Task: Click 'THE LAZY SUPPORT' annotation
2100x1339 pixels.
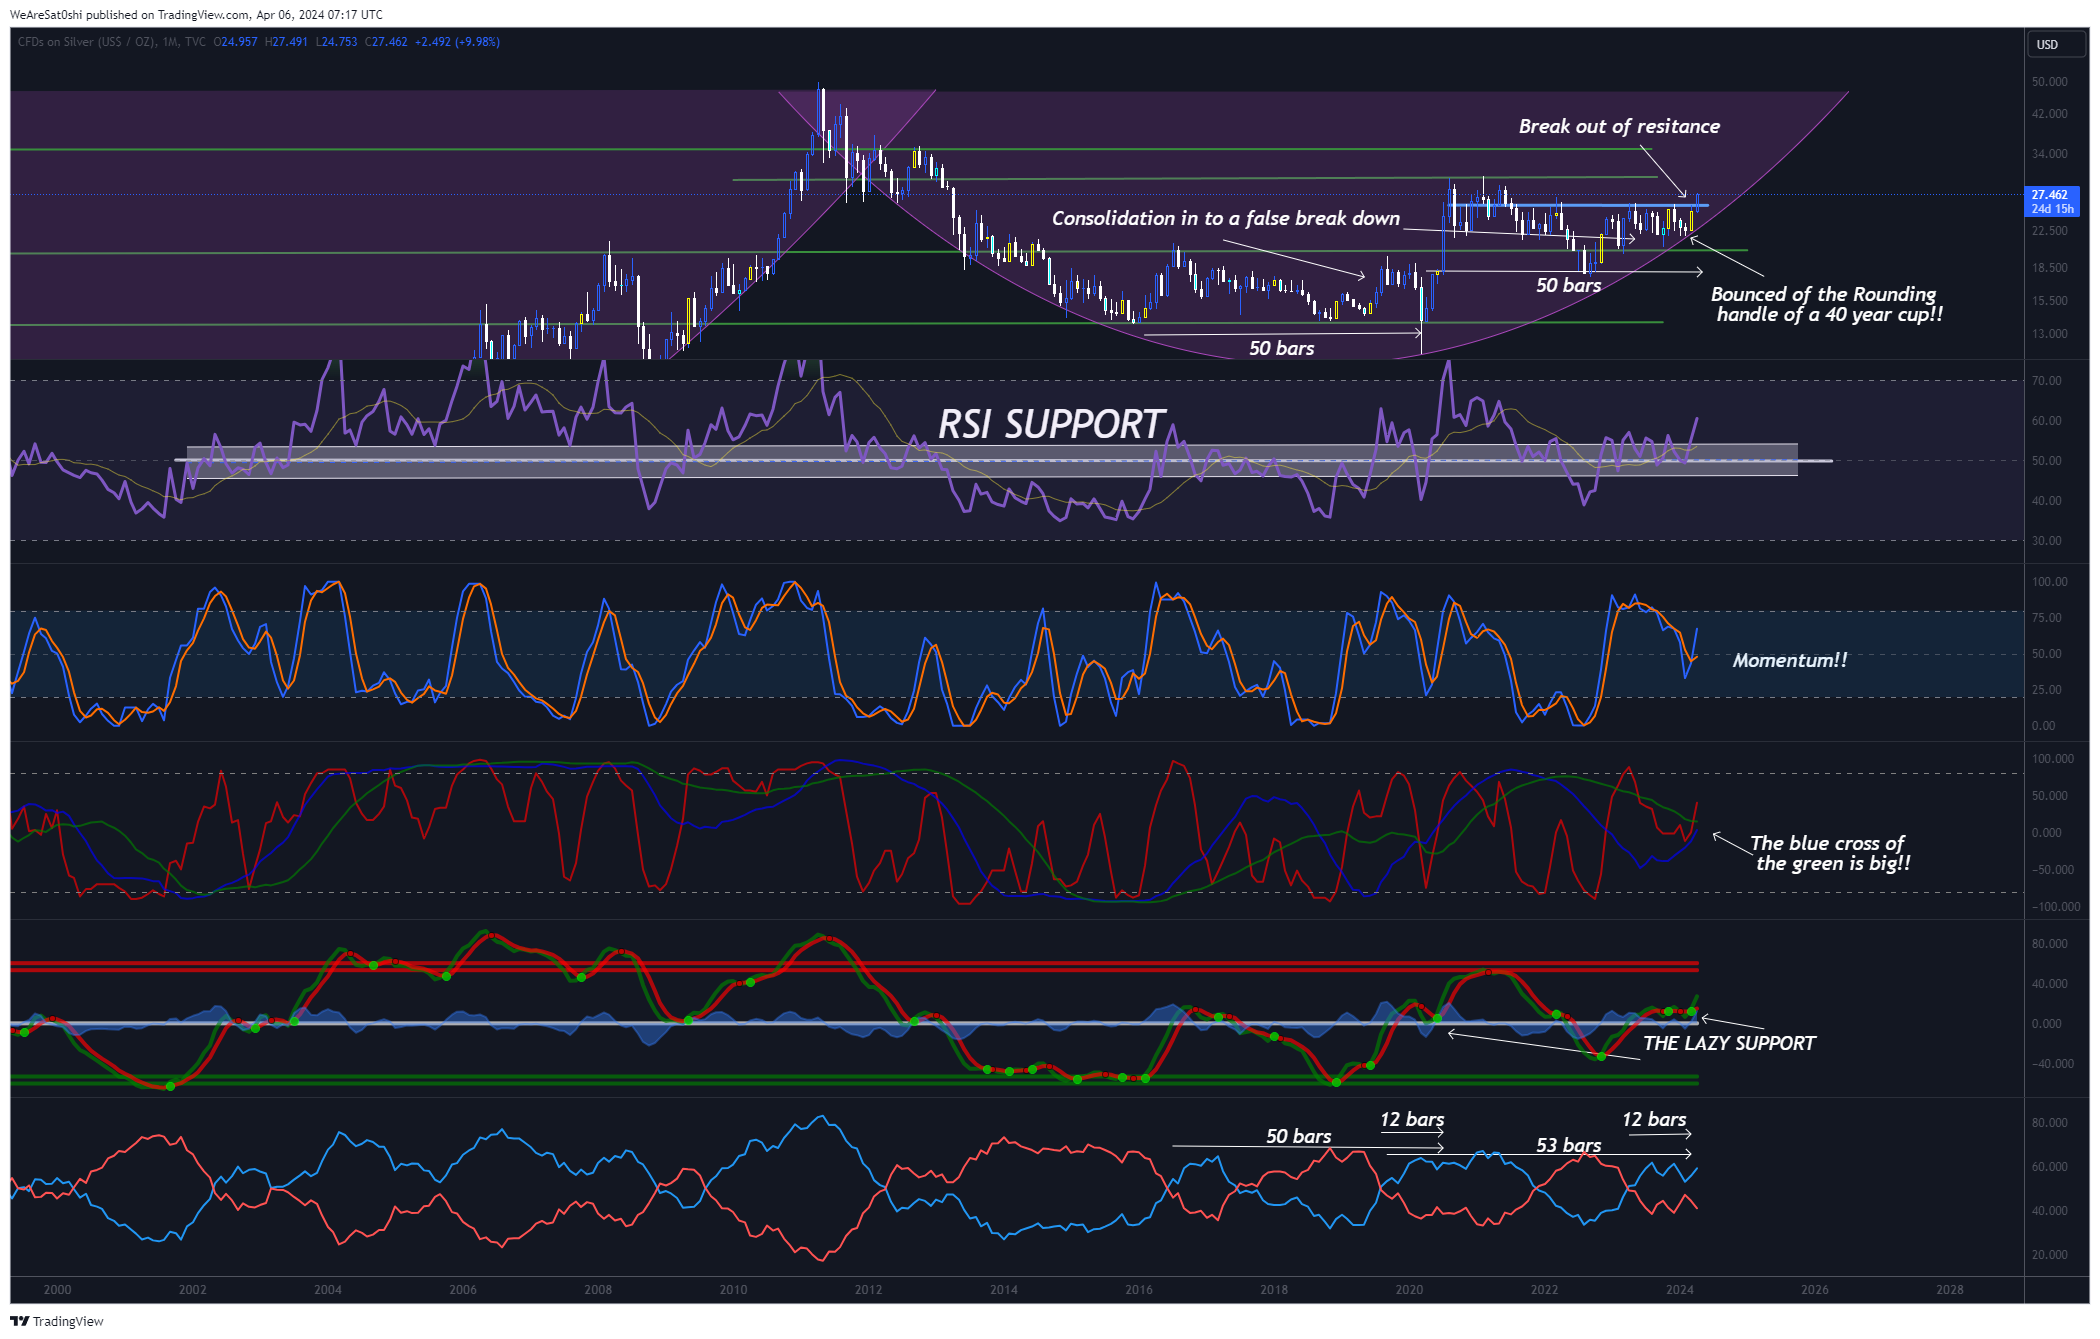Action: [1729, 1043]
